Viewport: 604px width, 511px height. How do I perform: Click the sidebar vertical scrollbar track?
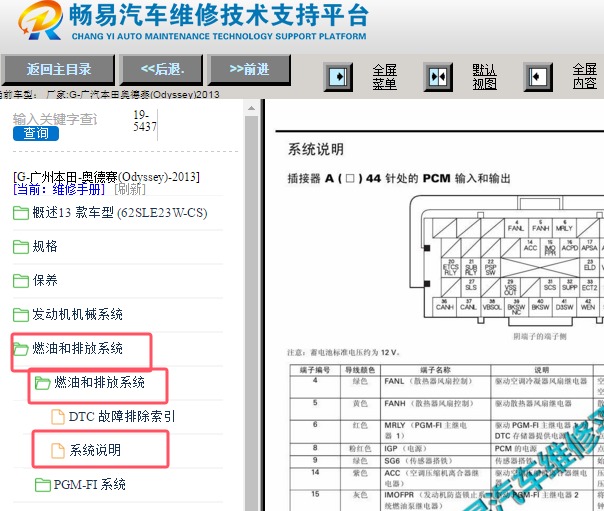[252, 313]
